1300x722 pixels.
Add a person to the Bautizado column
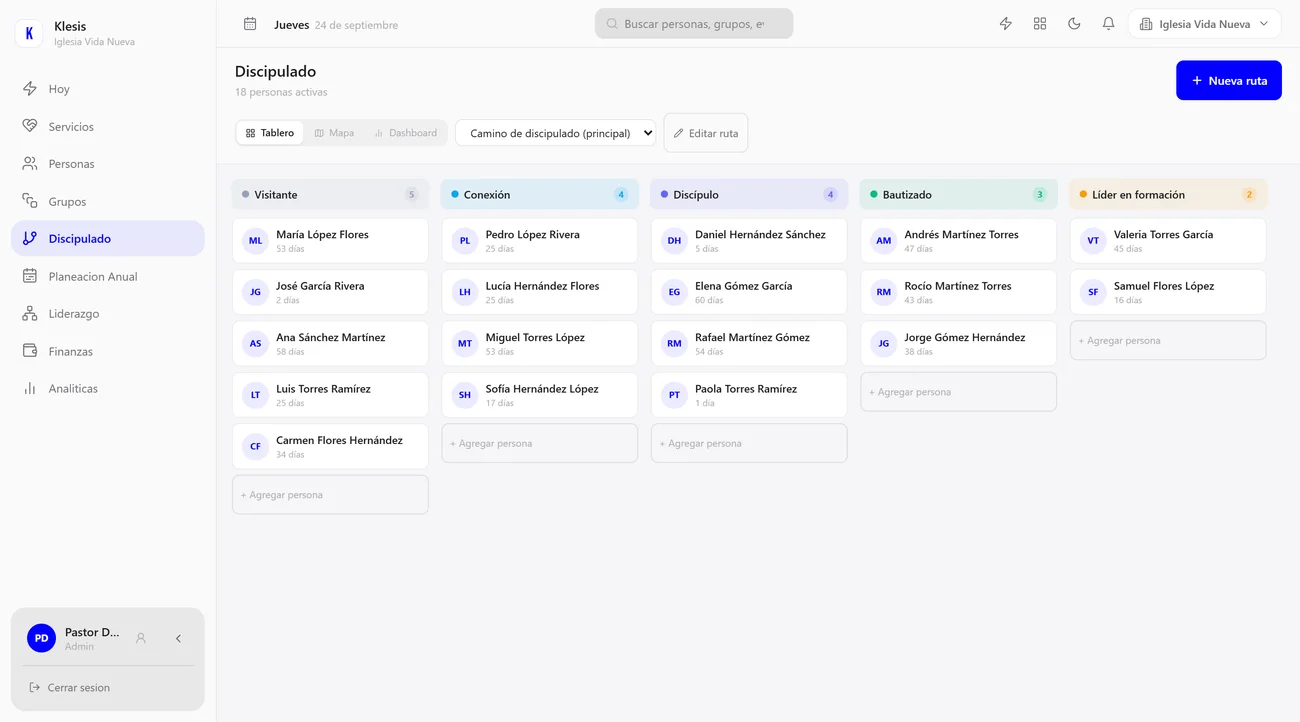coord(958,392)
